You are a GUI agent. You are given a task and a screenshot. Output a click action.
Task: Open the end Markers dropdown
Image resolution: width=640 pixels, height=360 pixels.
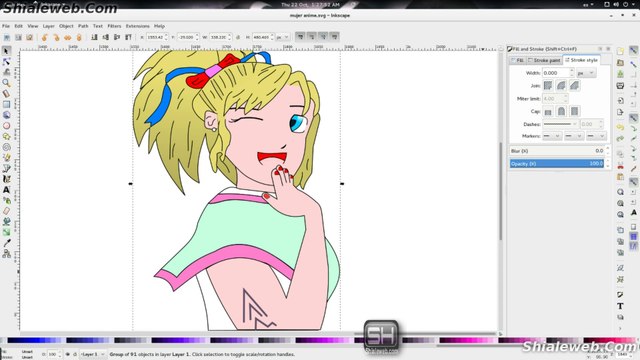pos(596,136)
